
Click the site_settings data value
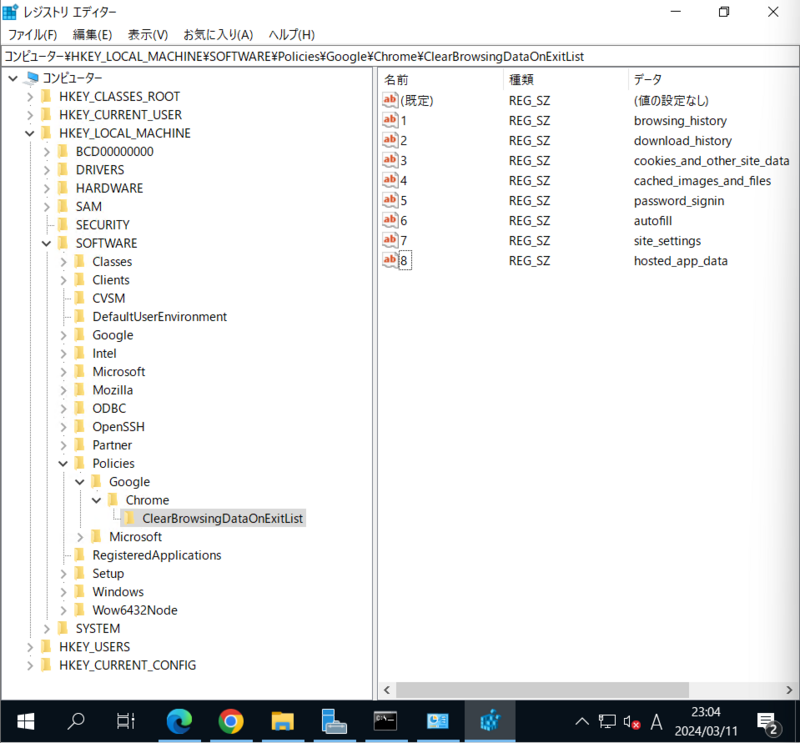click(667, 241)
